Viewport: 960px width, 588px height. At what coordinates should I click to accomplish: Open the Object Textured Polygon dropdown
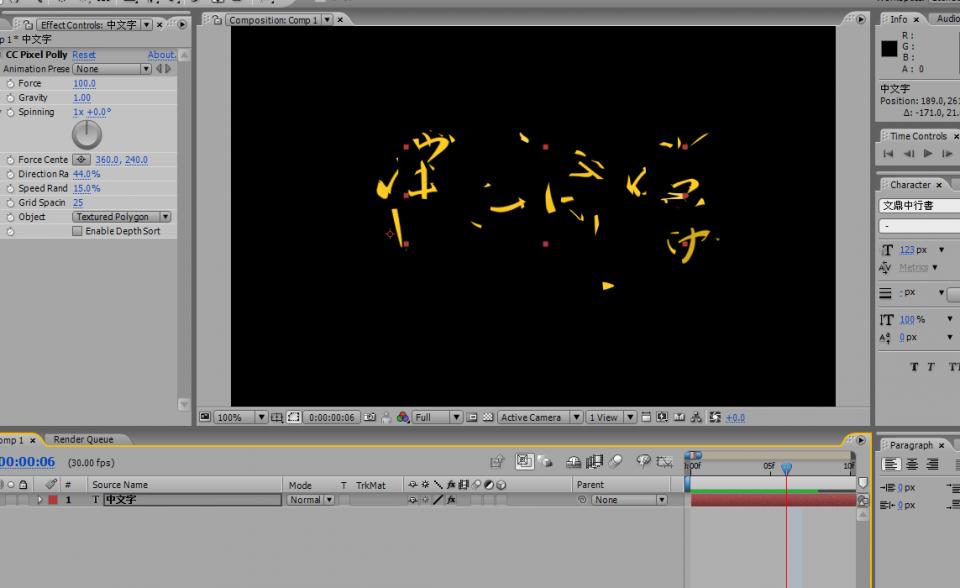(x=121, y=217)
